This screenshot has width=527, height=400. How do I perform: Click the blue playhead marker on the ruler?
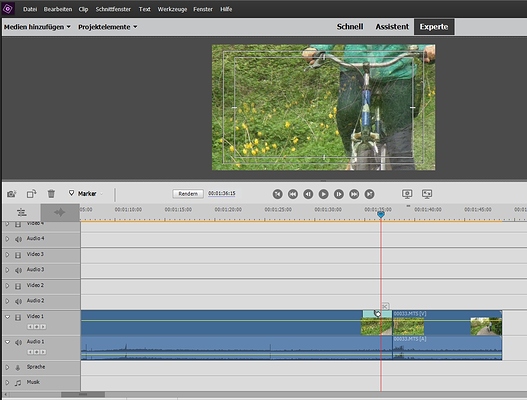click(380, 214)
